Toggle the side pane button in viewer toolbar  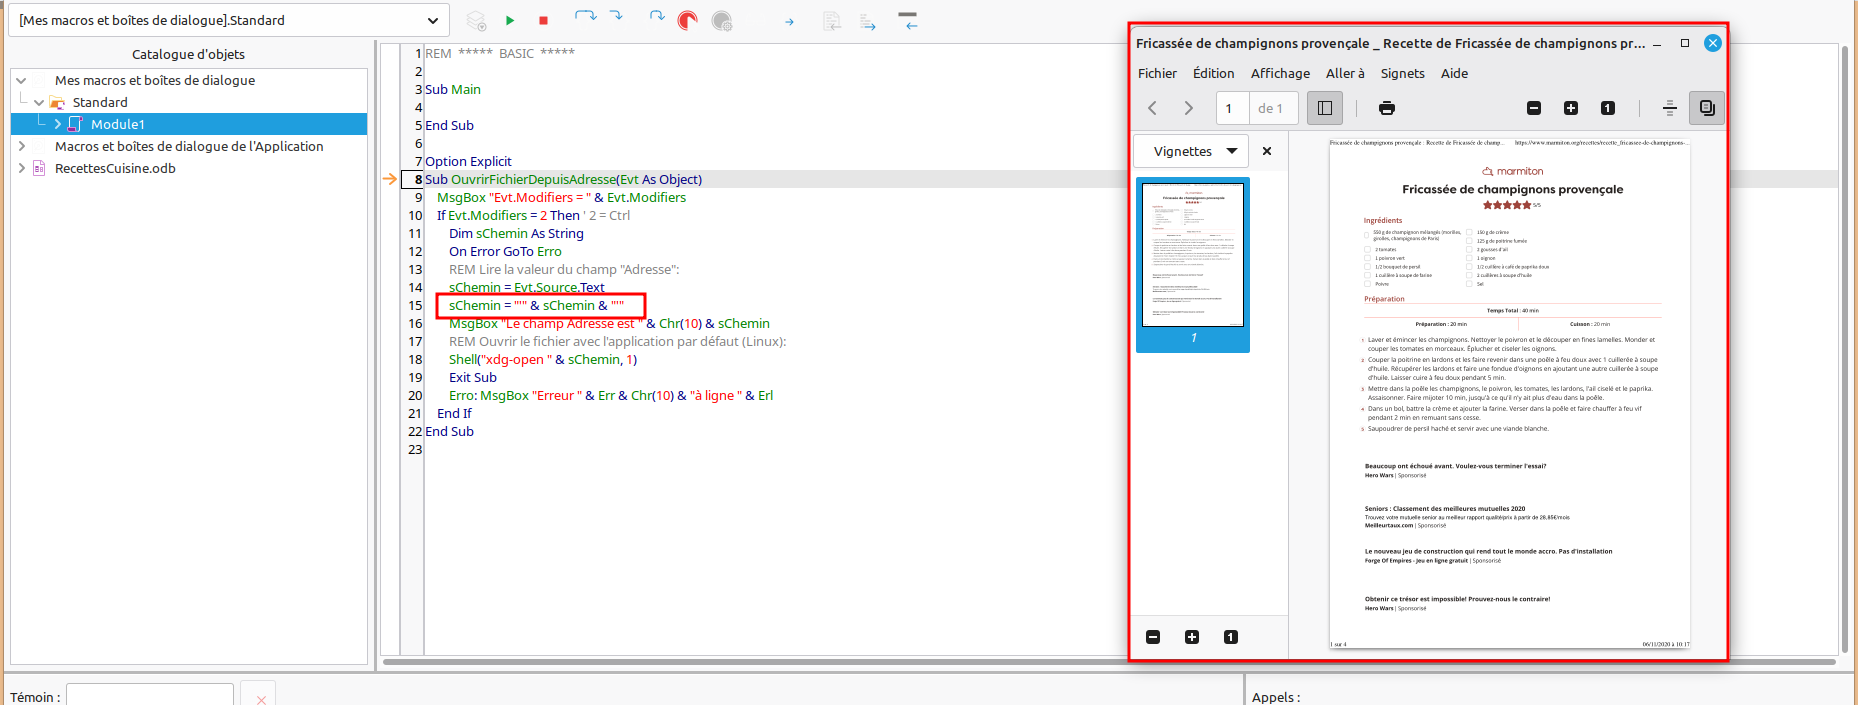(x=1325, y=108)
